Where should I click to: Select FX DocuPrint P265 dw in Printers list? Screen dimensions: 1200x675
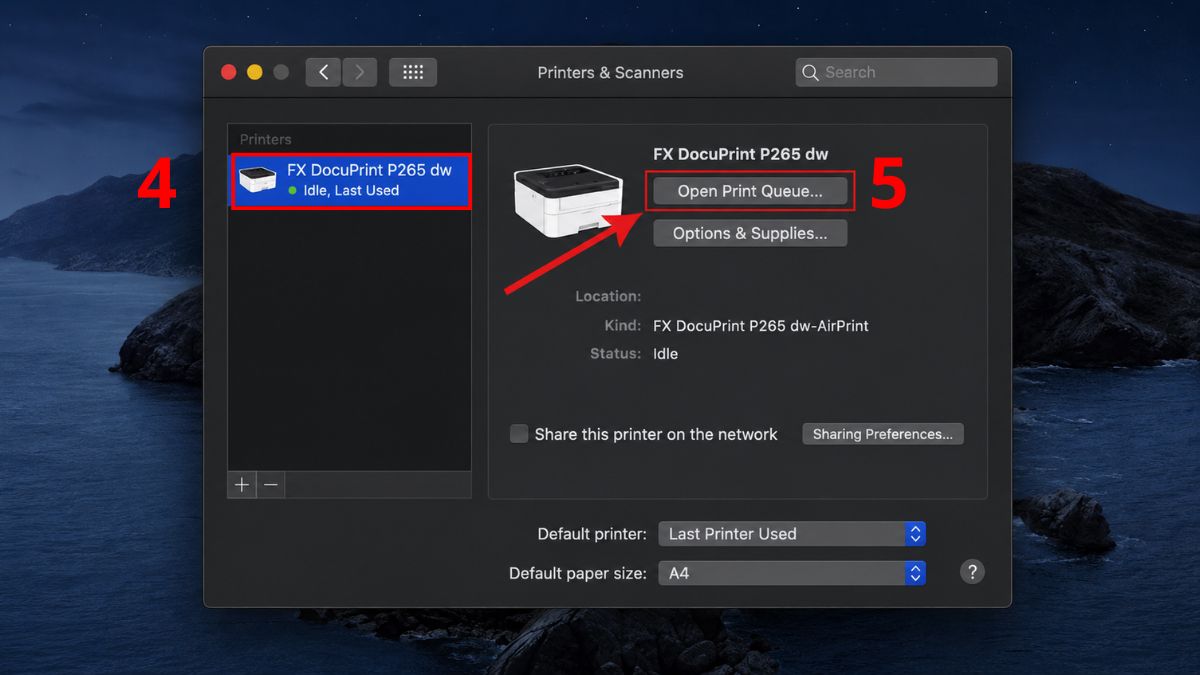[x=350, y=180]
